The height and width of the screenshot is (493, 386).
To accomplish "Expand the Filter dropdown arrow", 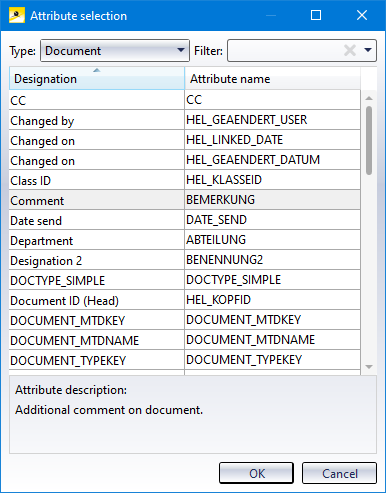I will (368, 51).
